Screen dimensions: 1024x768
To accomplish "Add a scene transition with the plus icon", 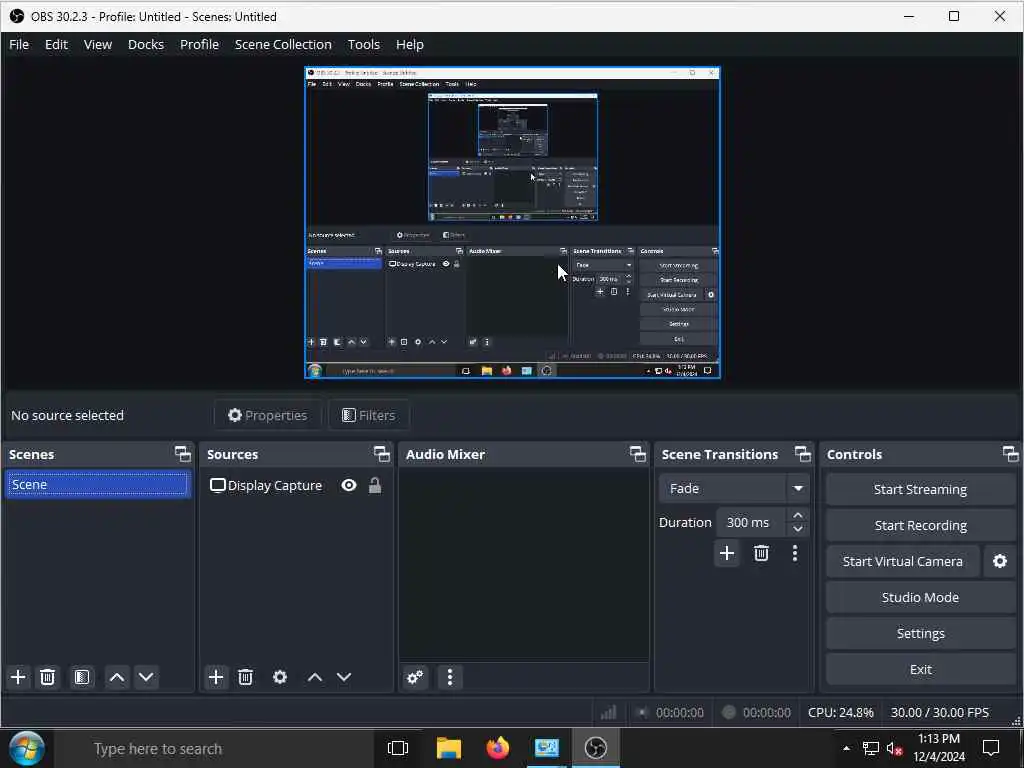I will click(x=727, y=554).
